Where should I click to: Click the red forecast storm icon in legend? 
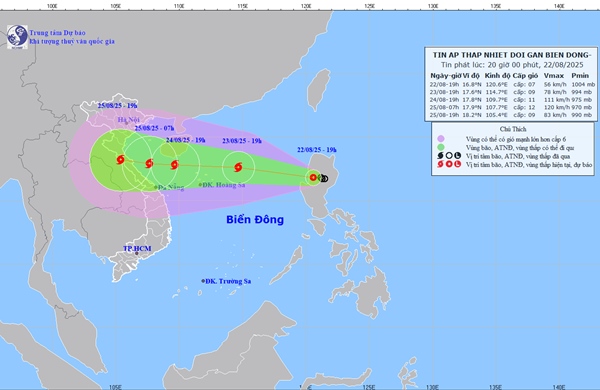[x=440, y=164]
